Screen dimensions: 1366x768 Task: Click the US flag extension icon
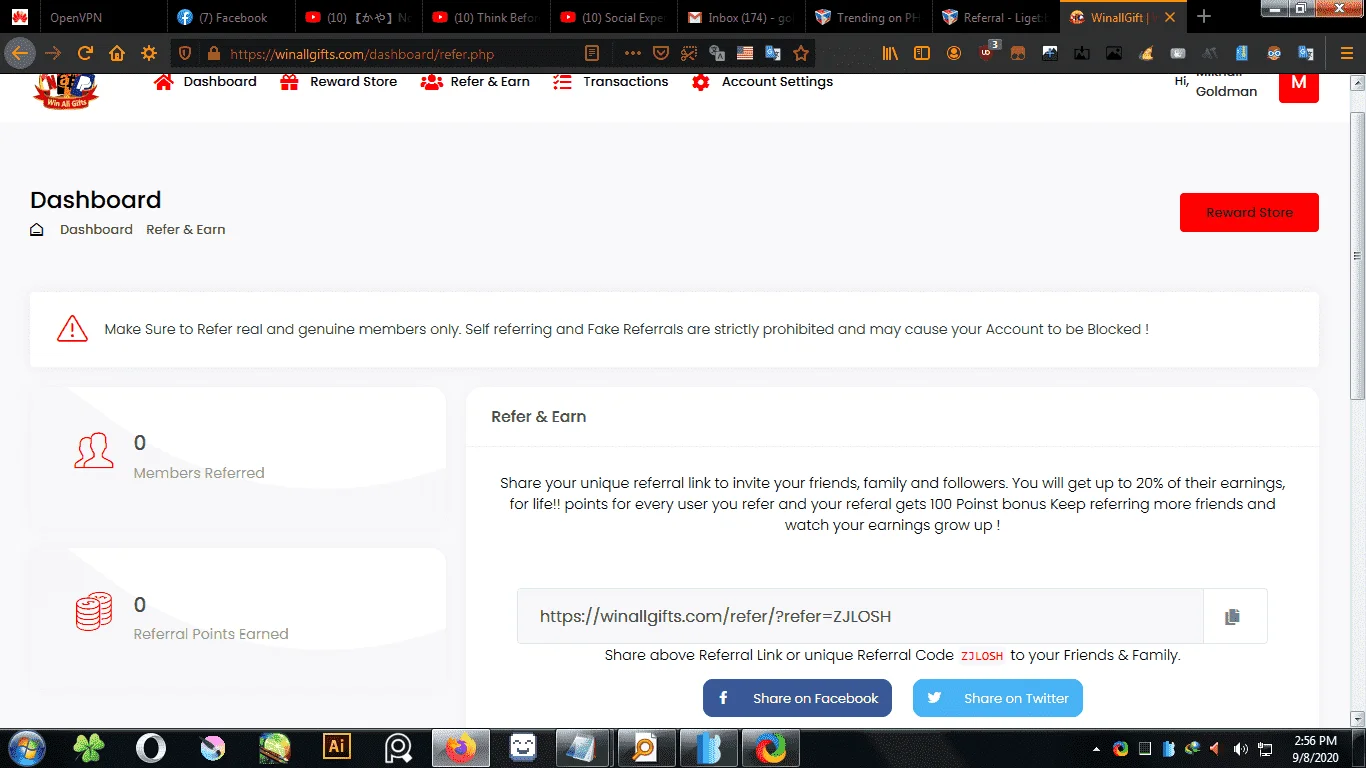point(744,53)
